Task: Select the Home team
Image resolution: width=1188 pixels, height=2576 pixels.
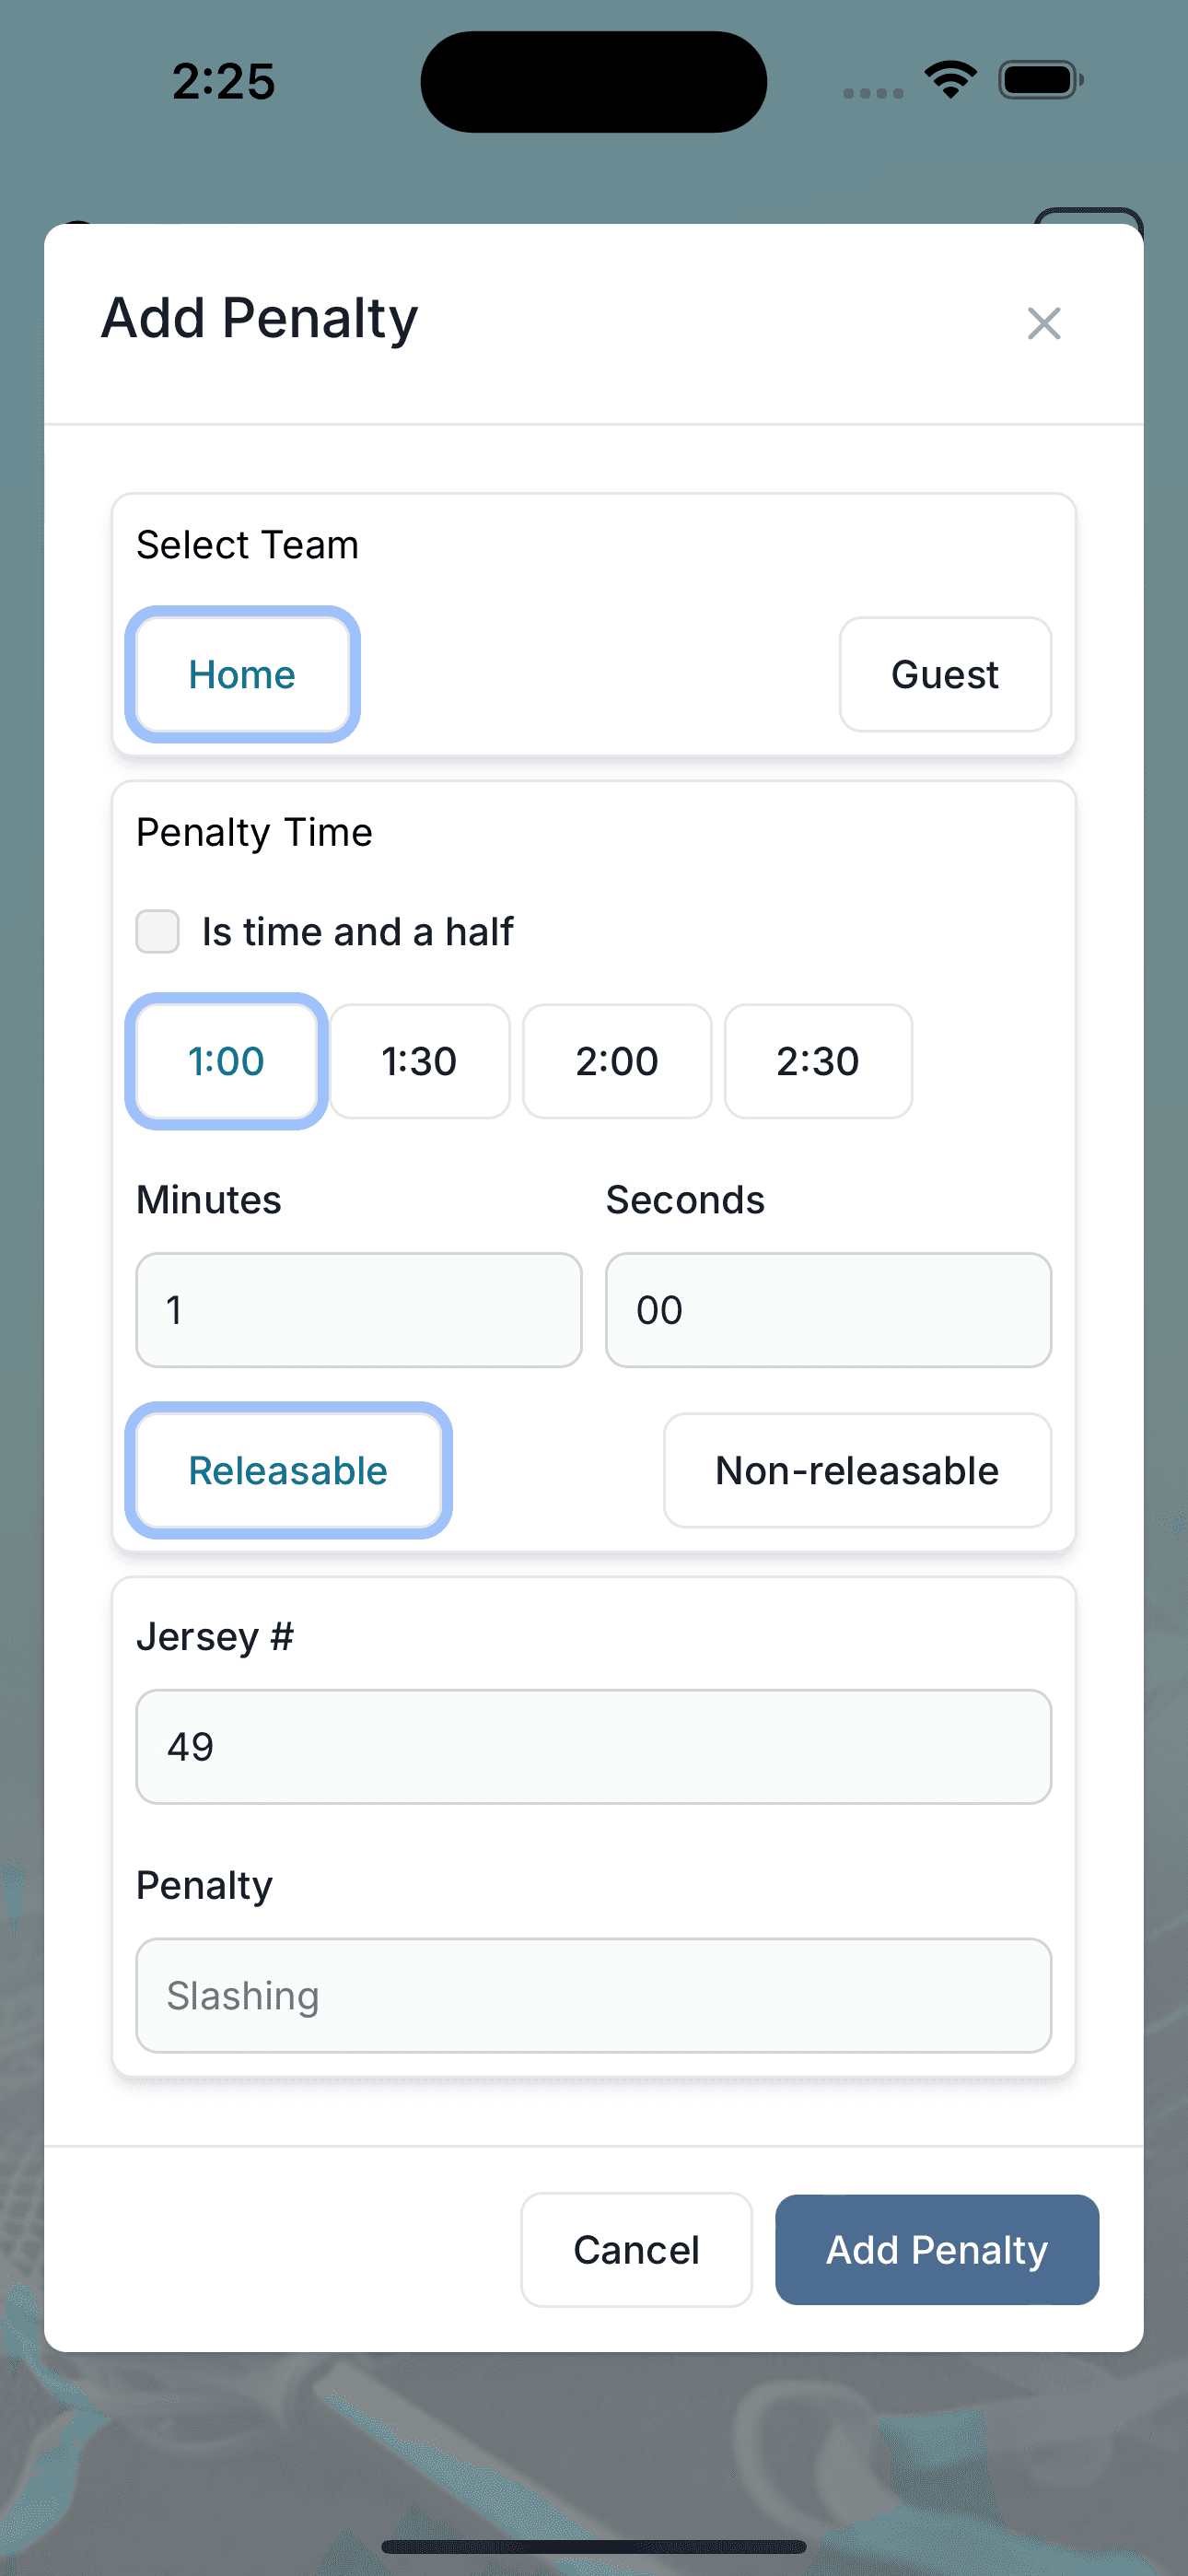Action: (241, 674)
